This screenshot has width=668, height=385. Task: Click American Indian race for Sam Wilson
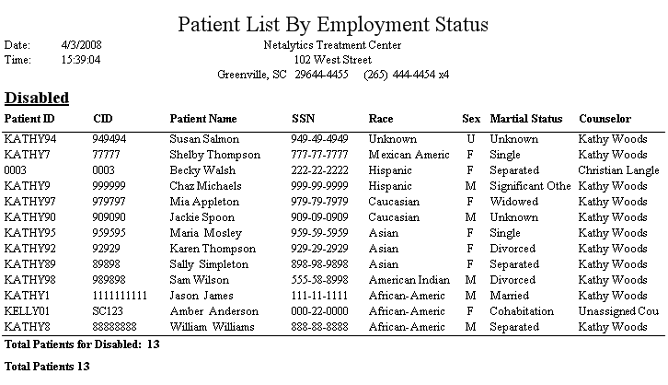tap(409, 280)
